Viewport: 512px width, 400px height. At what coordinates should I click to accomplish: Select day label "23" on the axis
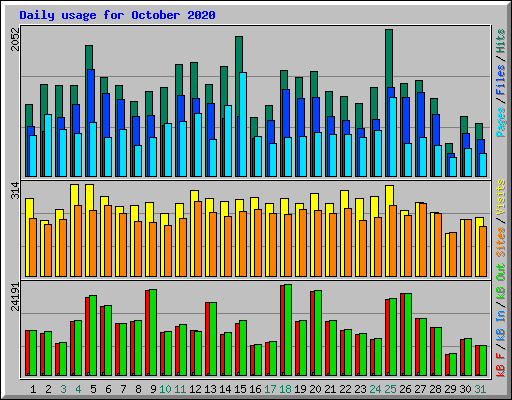pyautogui.click(x=360, y=389)
